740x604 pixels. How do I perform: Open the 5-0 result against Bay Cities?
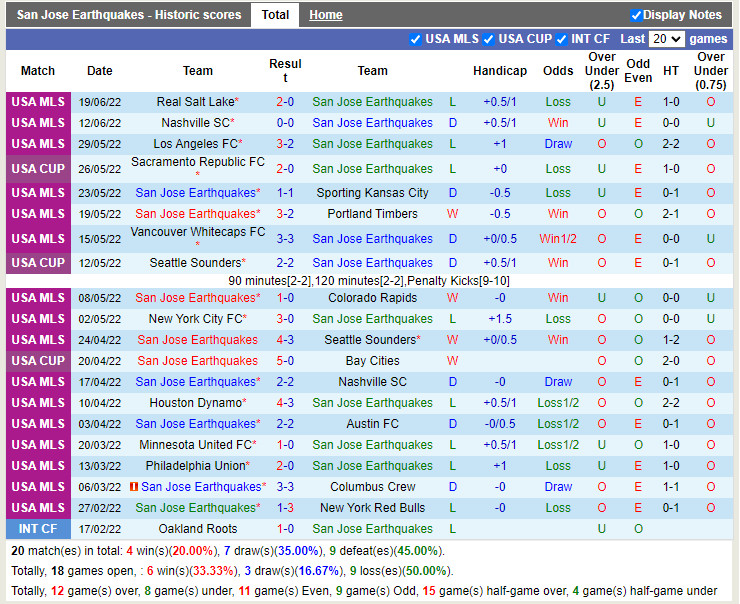tap(285, 361)
